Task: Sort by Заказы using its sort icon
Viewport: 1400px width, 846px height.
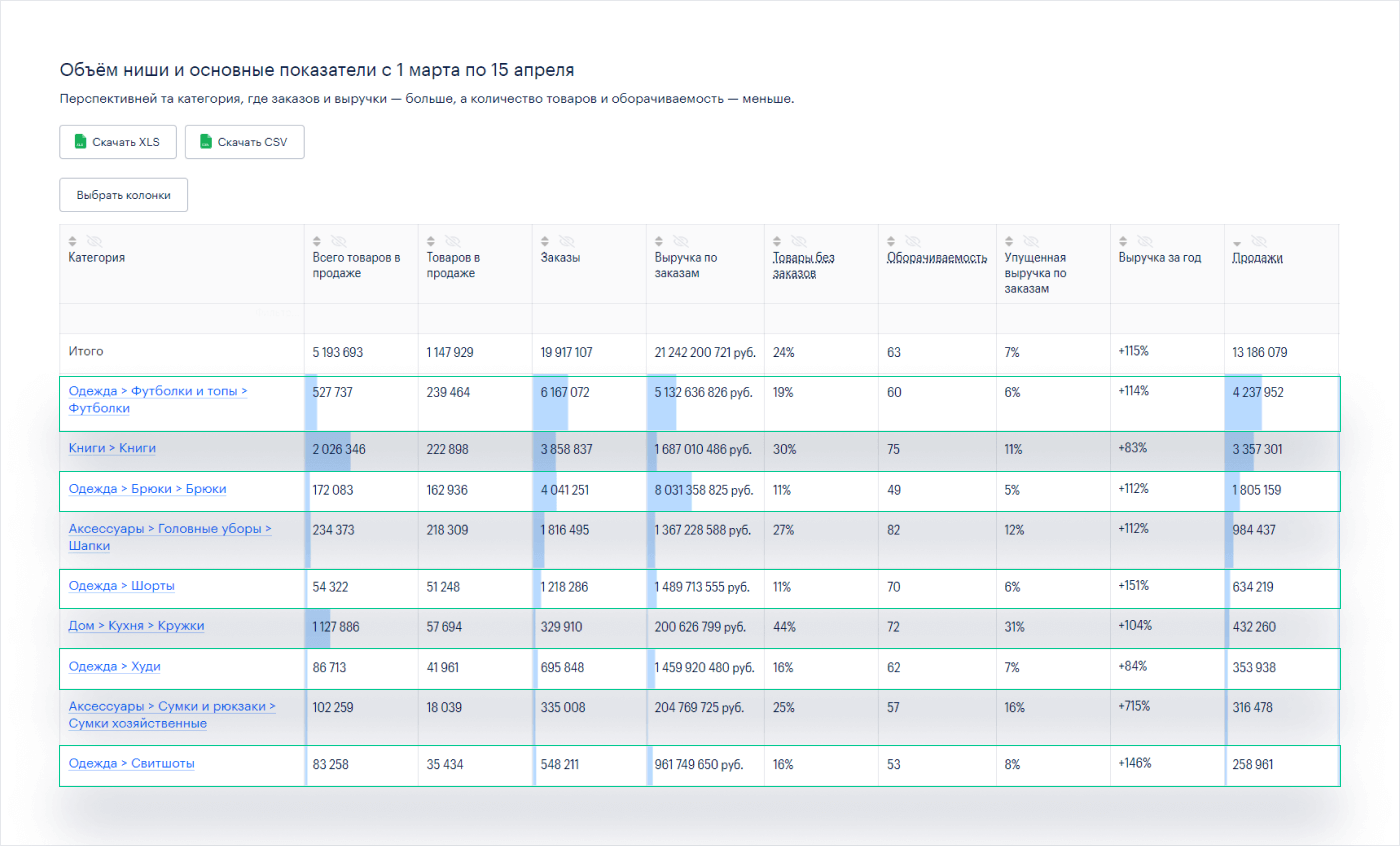Action: pos(546,240)
